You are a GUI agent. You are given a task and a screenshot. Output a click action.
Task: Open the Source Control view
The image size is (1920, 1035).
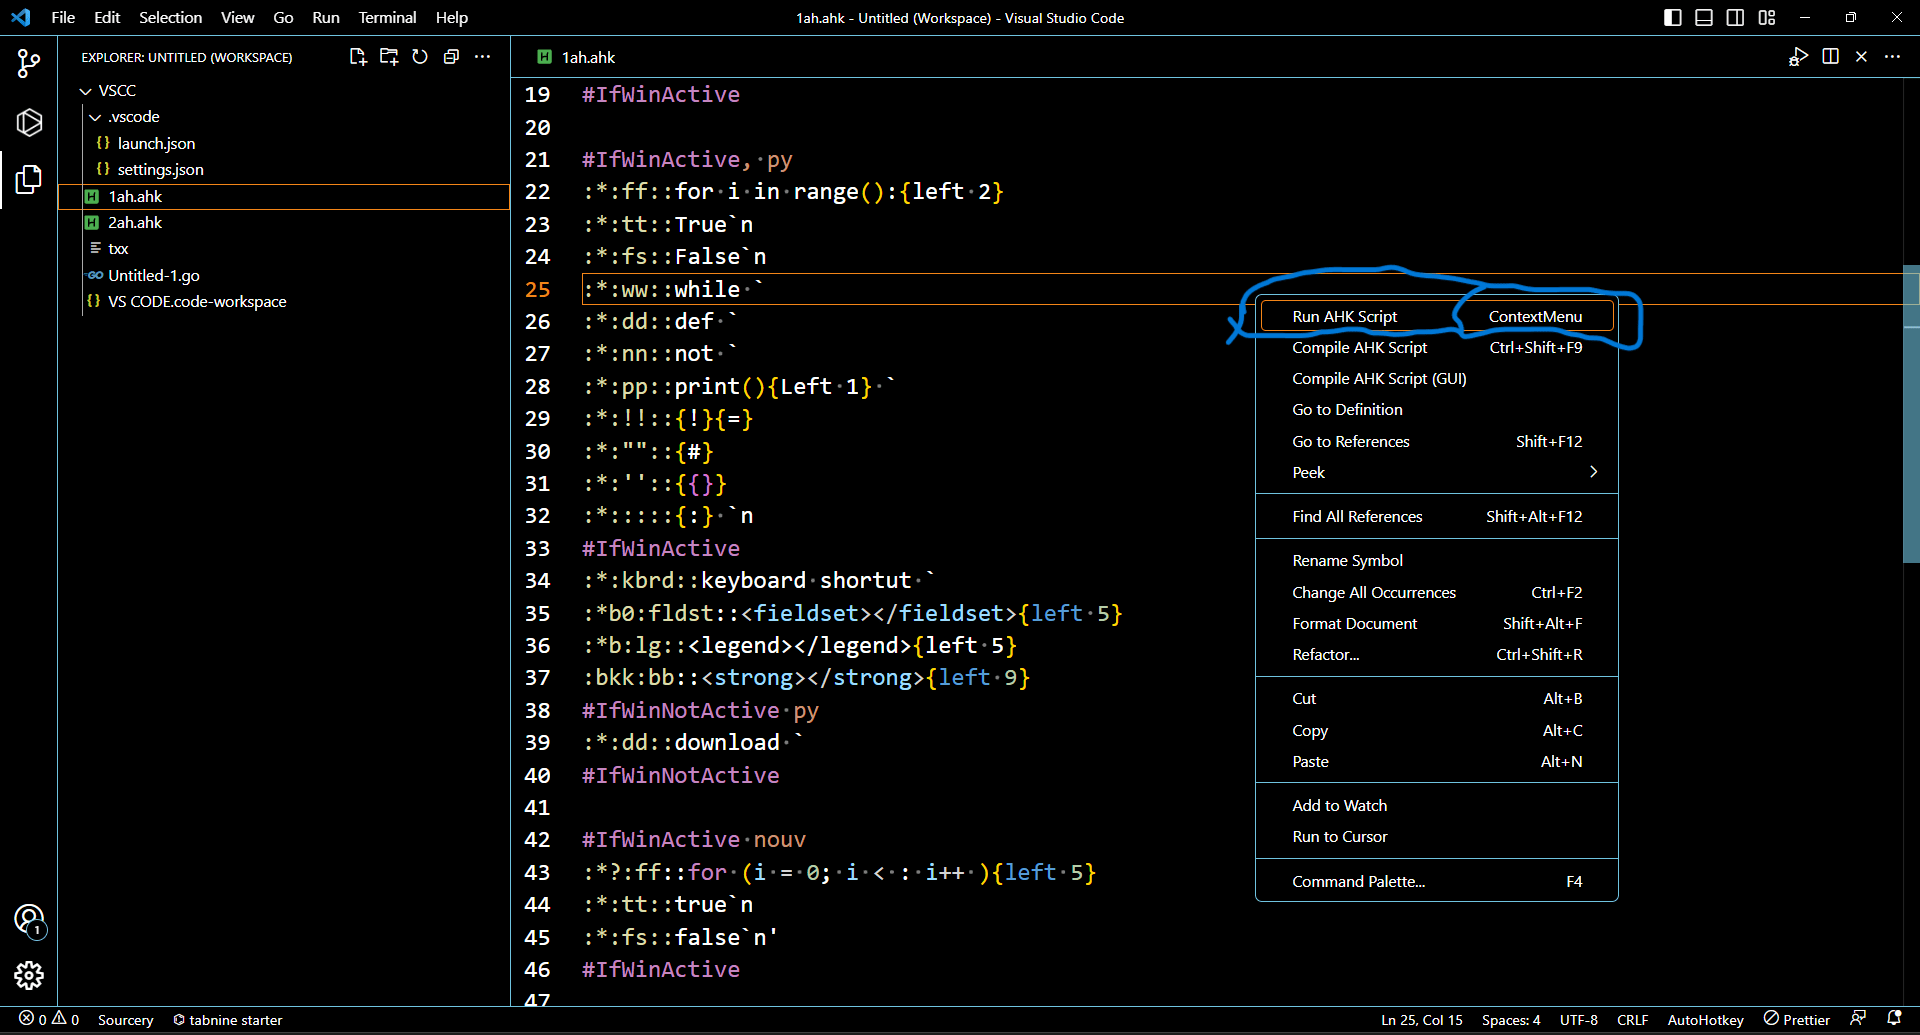pyautogui.click(x=29, y=64)
